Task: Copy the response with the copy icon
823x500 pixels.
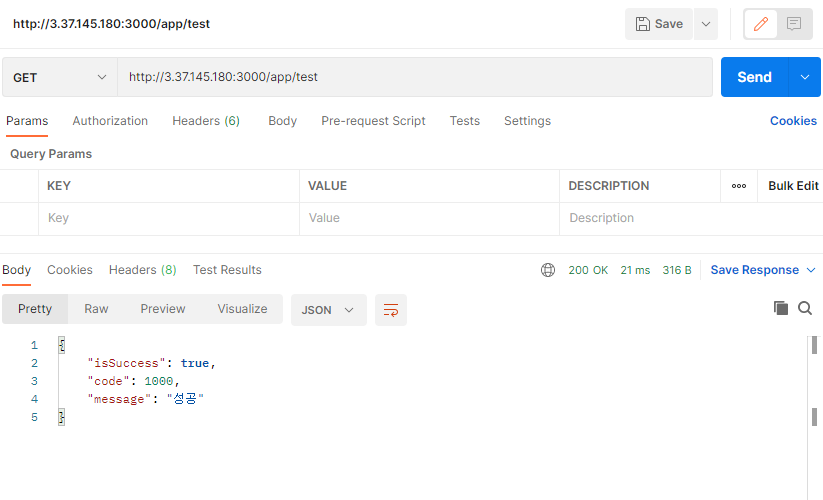Action: (780, 308)
